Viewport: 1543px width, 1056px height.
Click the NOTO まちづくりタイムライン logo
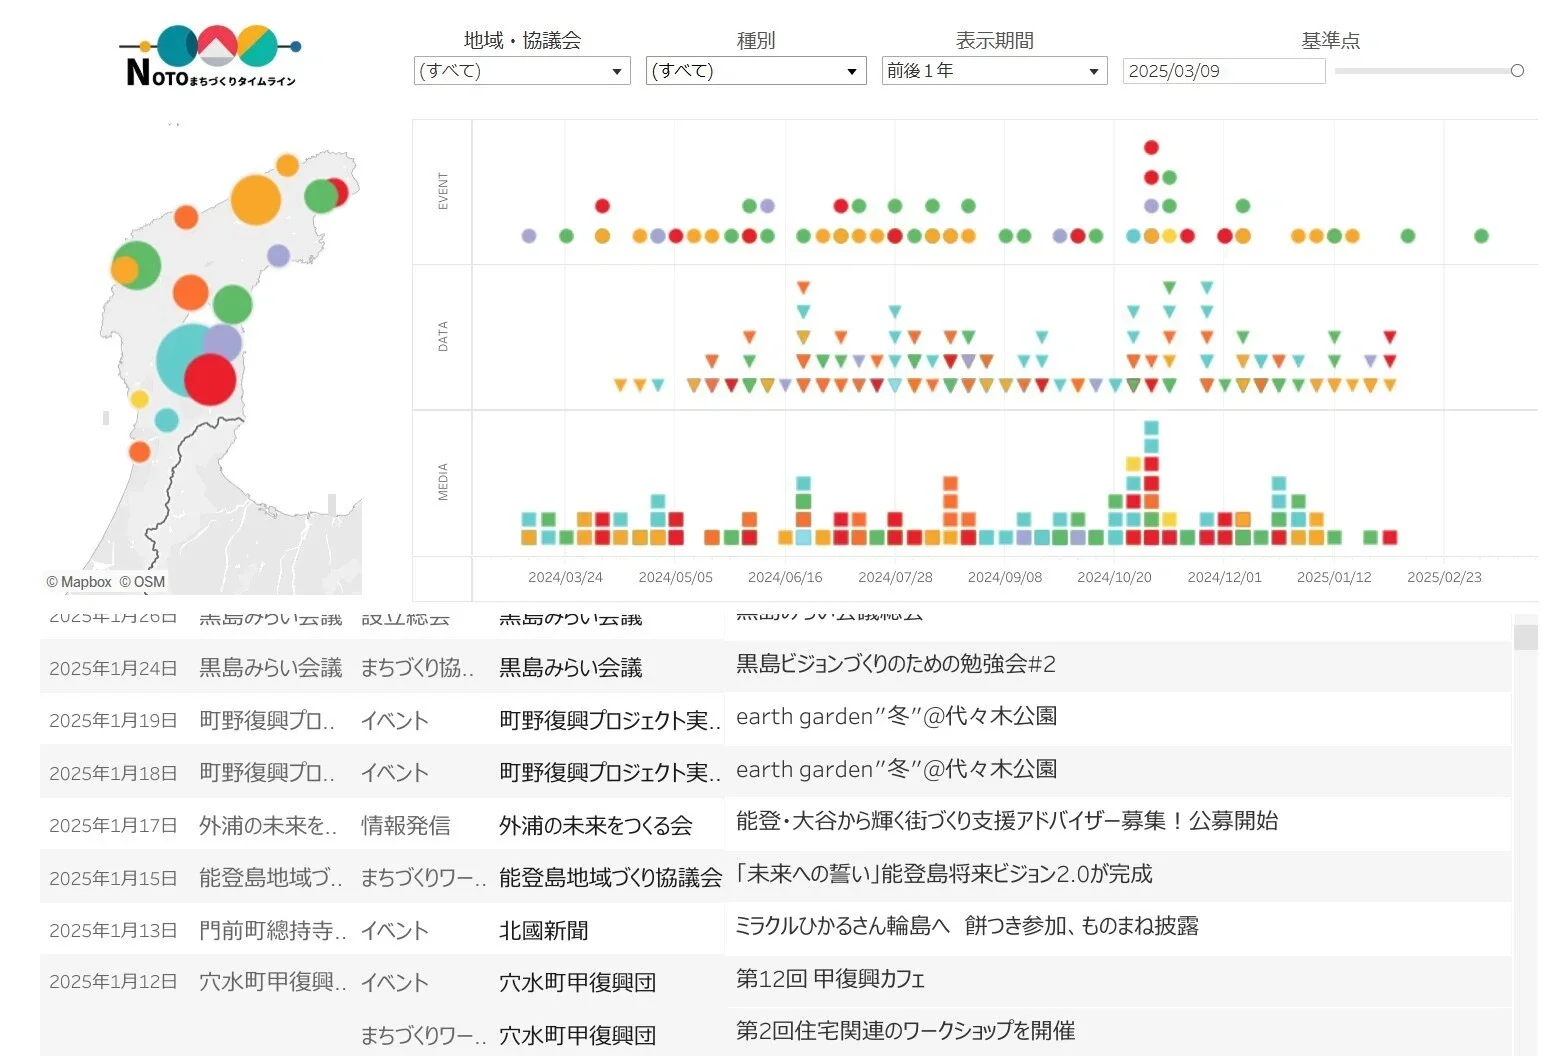[210, 56]
